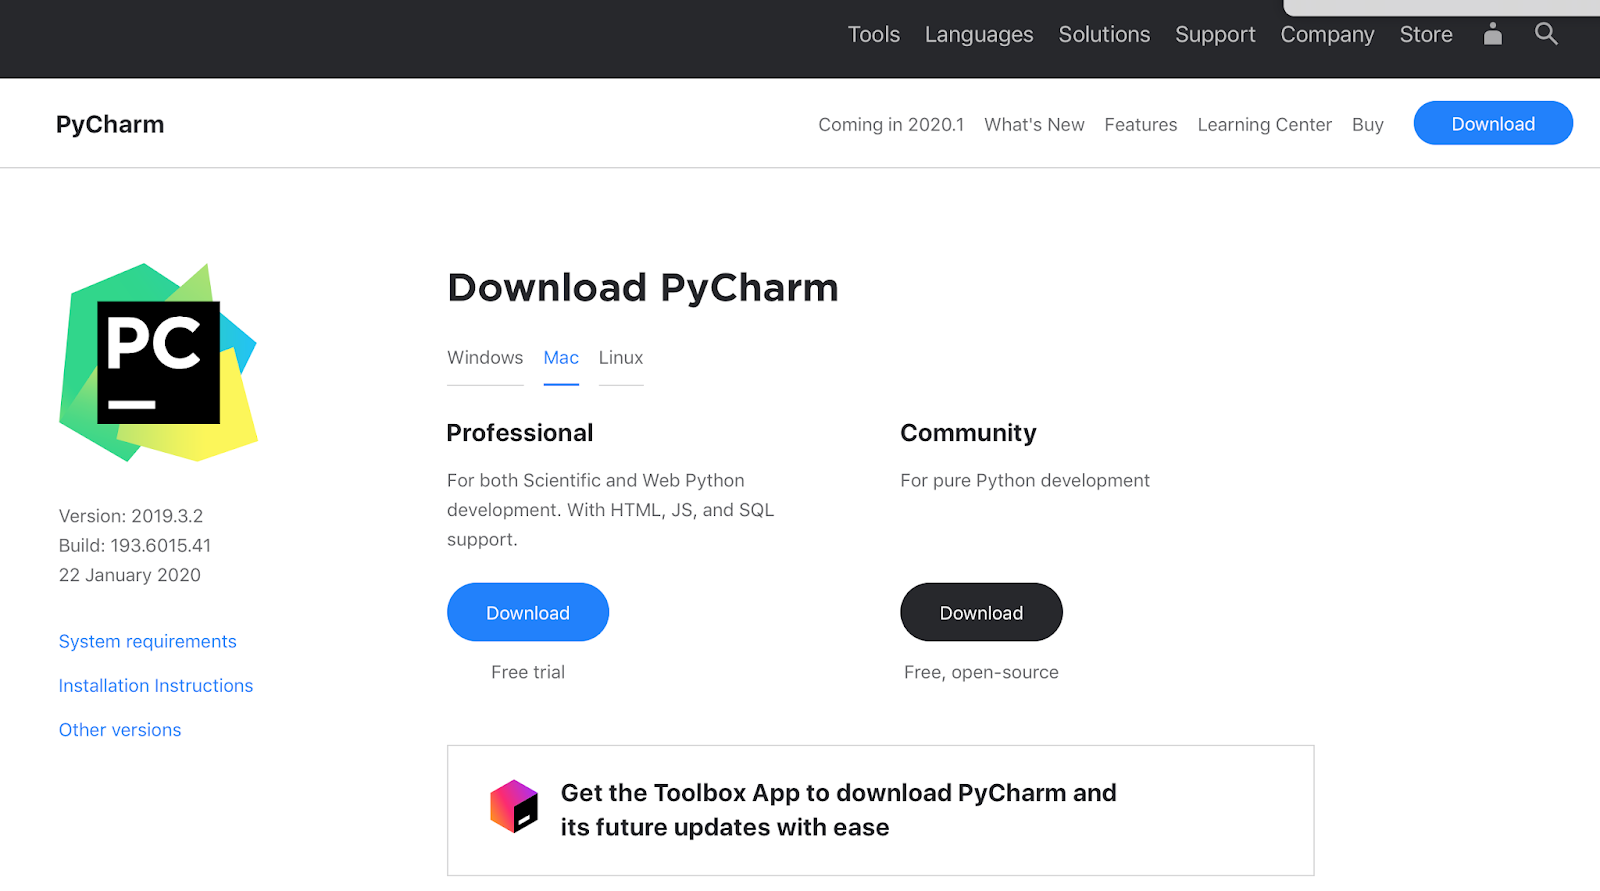The height and width of the screenshot is (891, 1600).
Task: Select the PC product logo image
Action: [158, 363]
